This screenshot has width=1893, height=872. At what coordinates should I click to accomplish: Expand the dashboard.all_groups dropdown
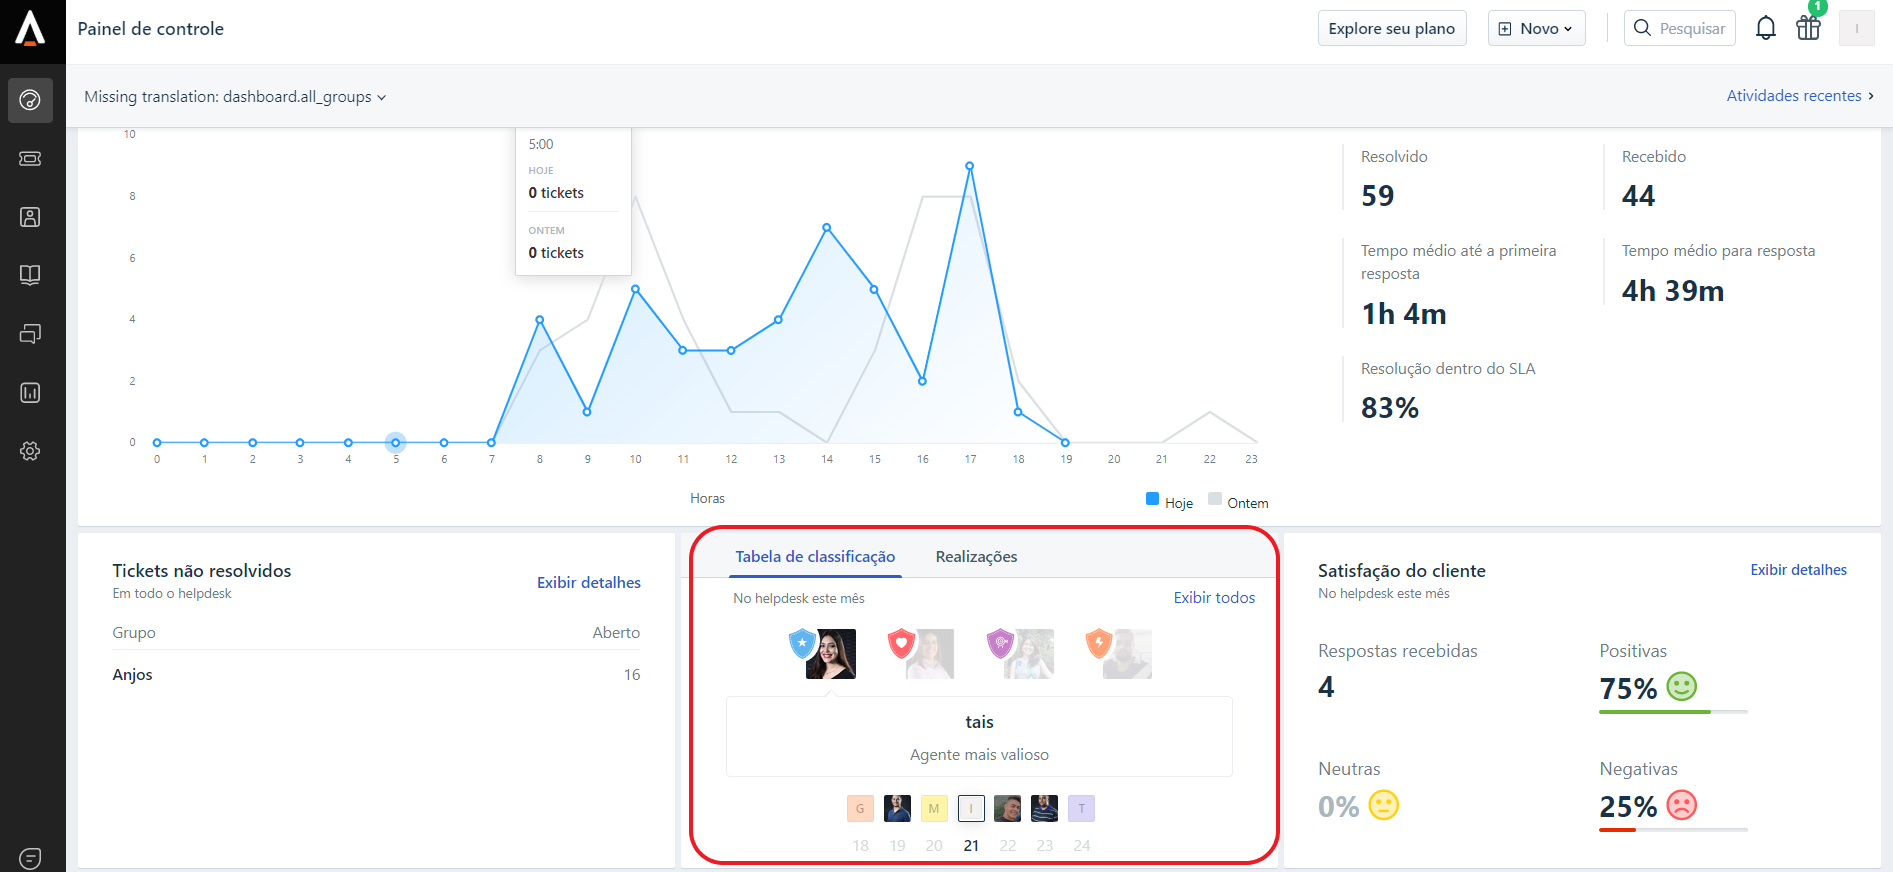[x=235, y=97]
